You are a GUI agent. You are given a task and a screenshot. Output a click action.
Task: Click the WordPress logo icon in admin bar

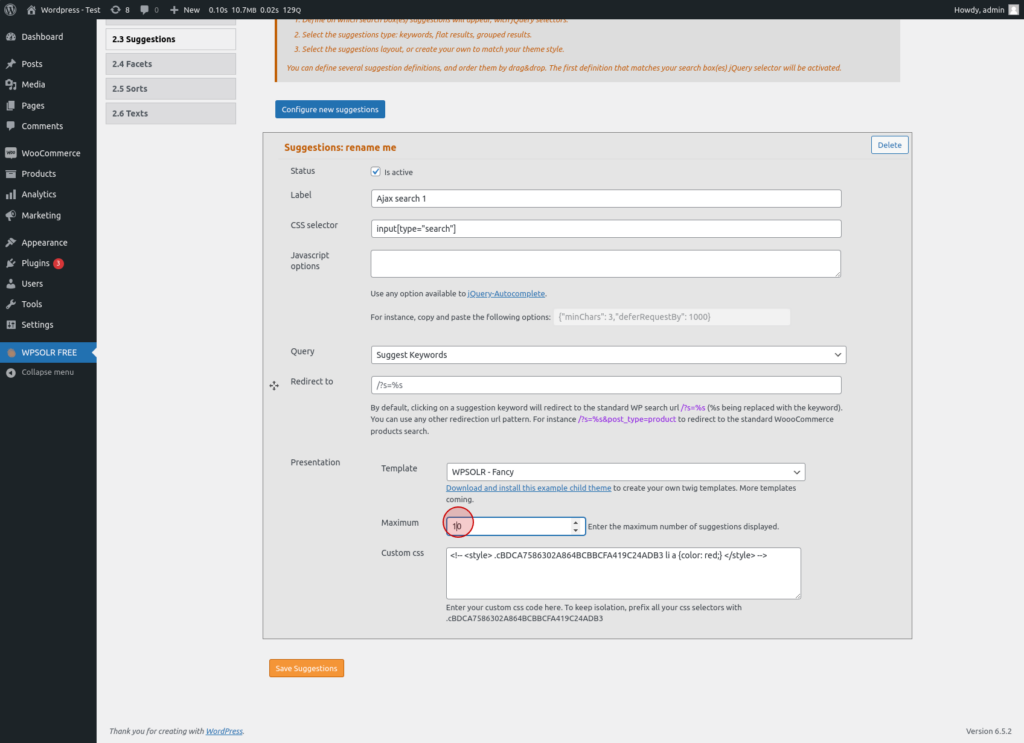coord(10,10)
